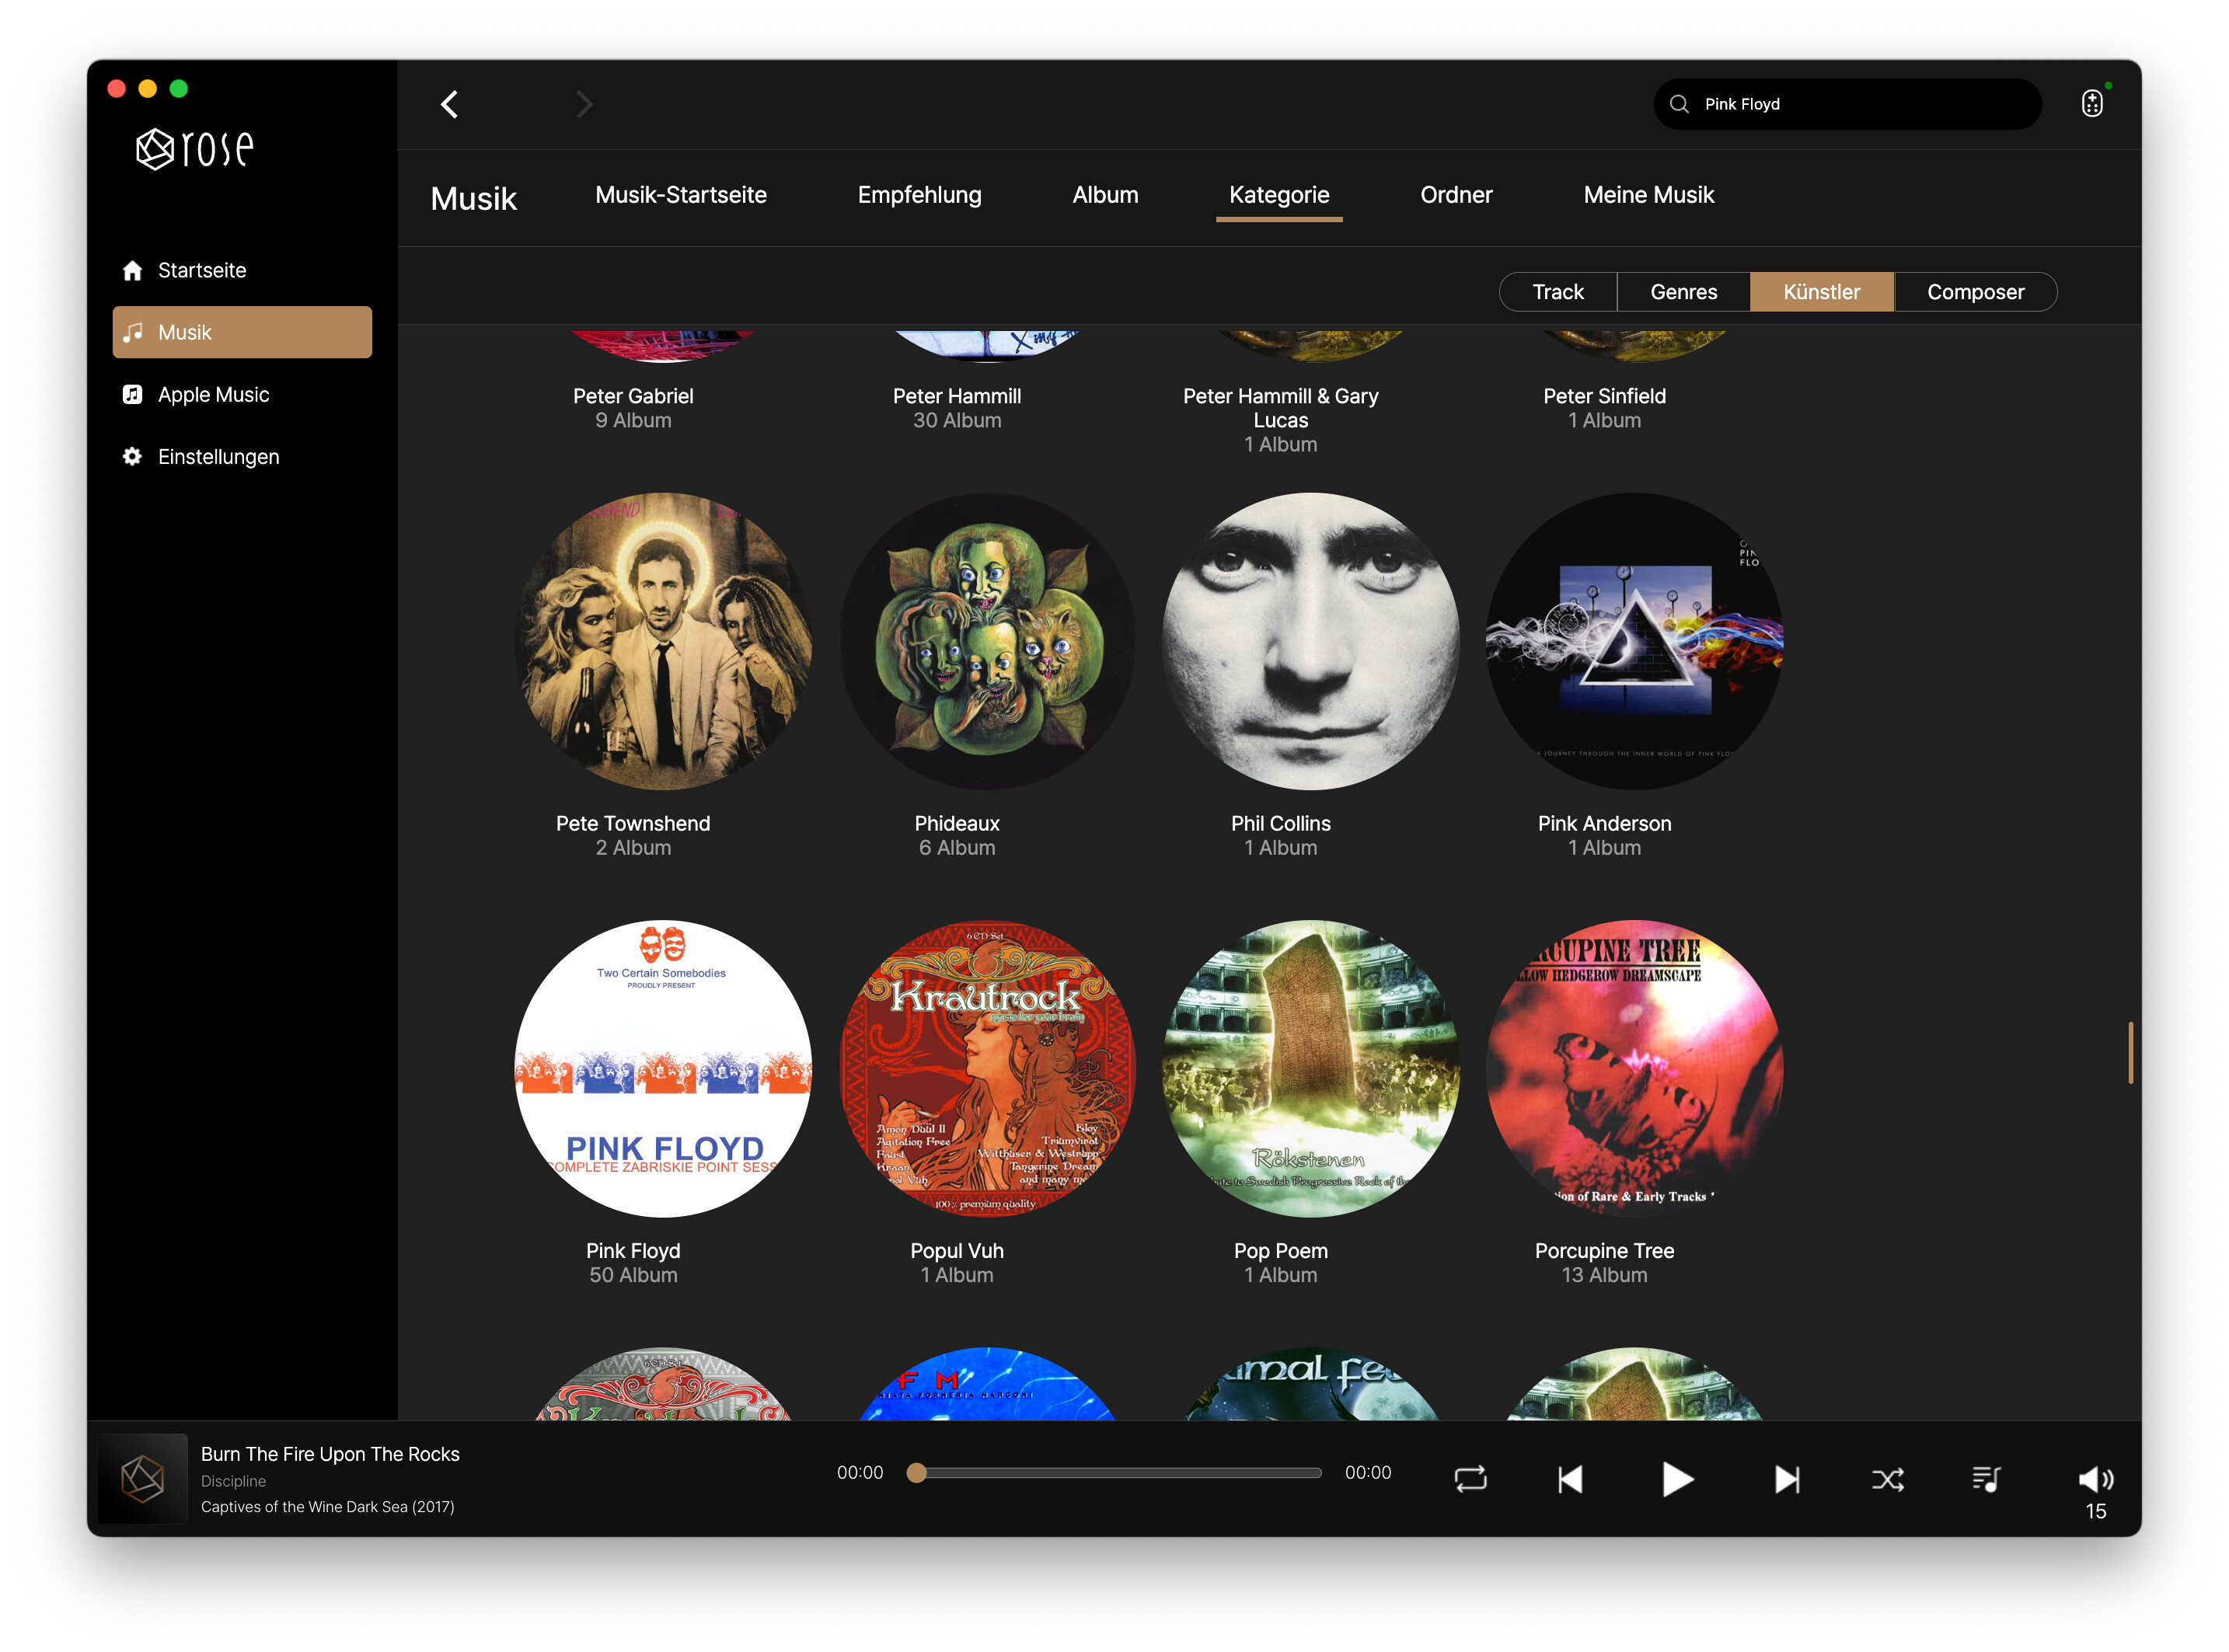2229x1652 pixels.
Task: Open Musik in the sidebar
Action: [x=242, y=332]
